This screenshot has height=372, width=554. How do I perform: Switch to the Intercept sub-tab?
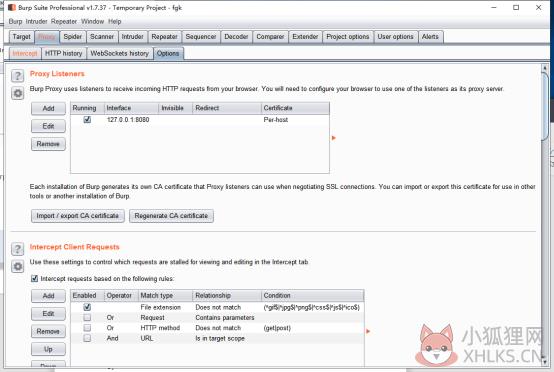point(25,53)
